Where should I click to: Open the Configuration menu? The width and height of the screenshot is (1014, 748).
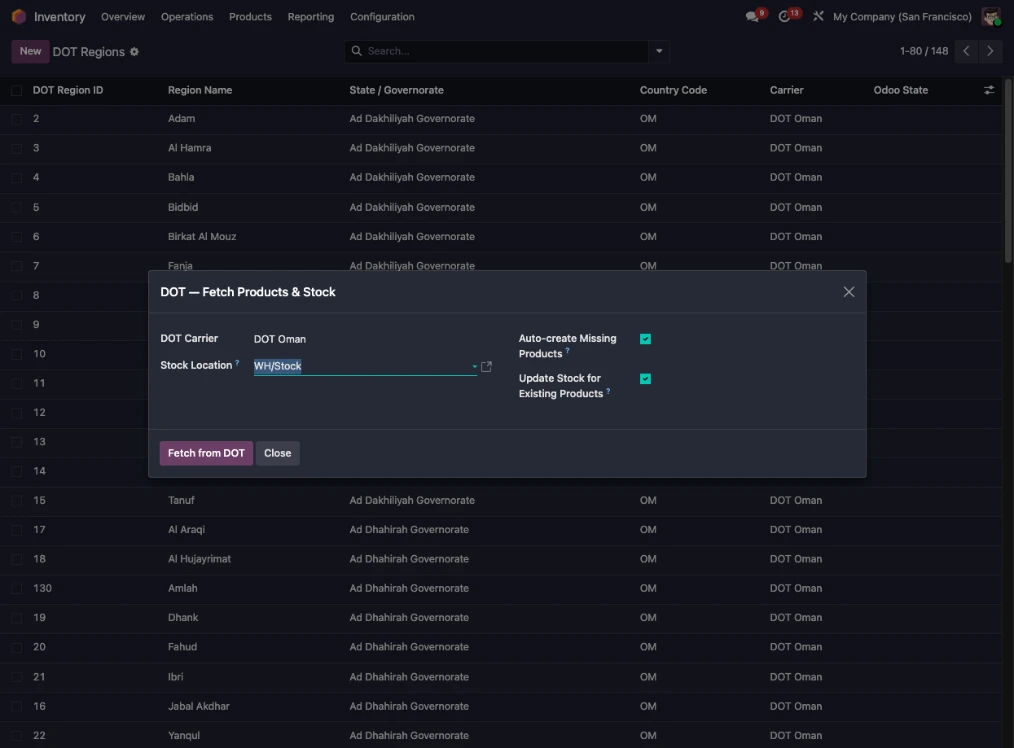pyautogui.click(x=382, y=16)
